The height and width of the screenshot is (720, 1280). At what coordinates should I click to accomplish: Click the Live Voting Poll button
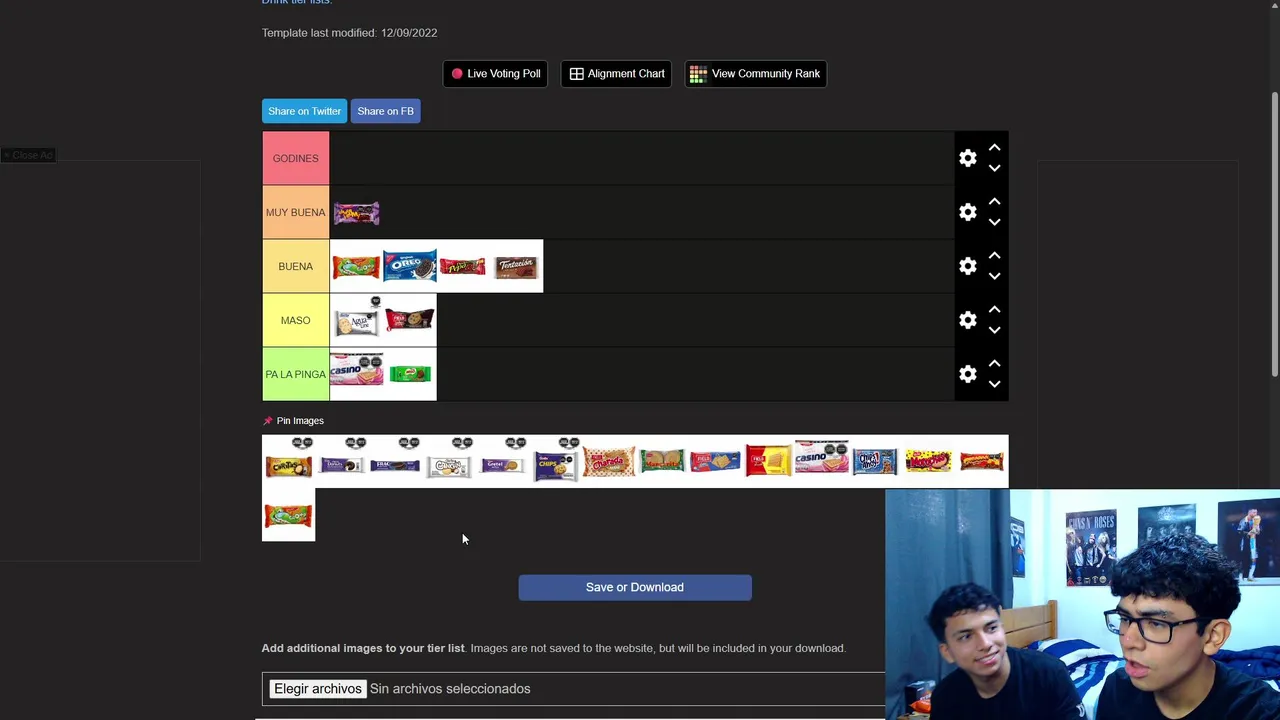(x=495, y=73)
